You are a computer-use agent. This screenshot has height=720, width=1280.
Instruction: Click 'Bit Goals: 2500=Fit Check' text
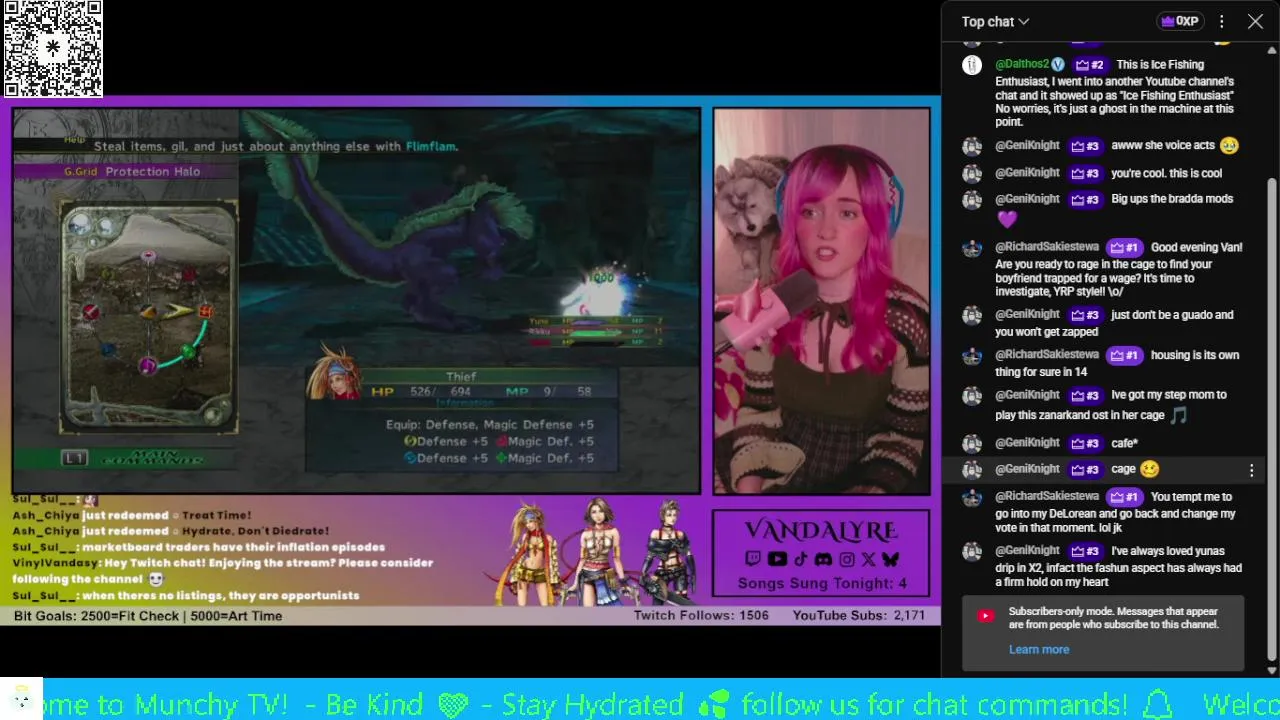[x=148, y=616]
